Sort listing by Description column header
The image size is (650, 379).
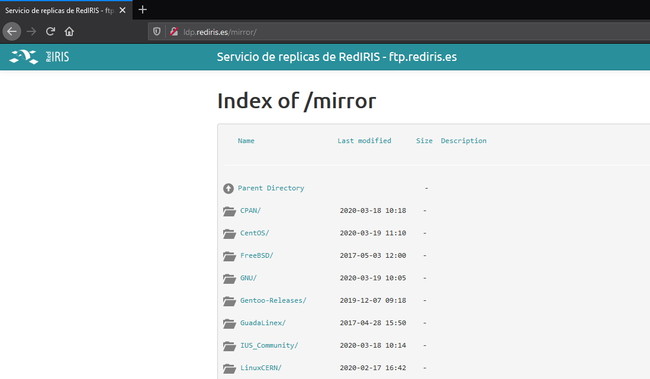coord(463,141)
